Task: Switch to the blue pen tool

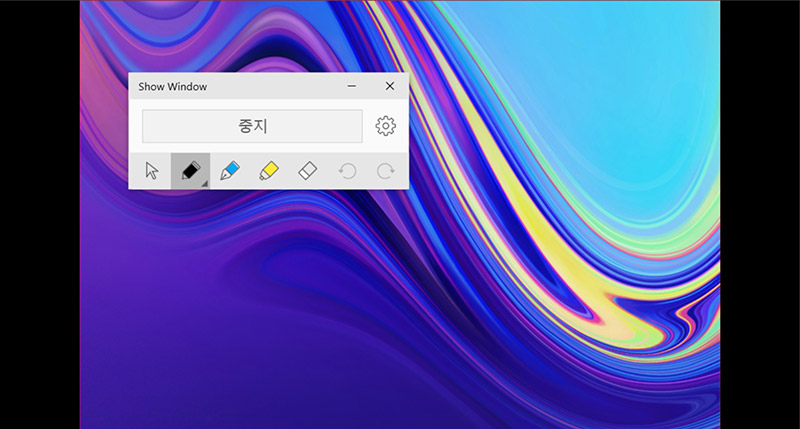Action: 230,171
